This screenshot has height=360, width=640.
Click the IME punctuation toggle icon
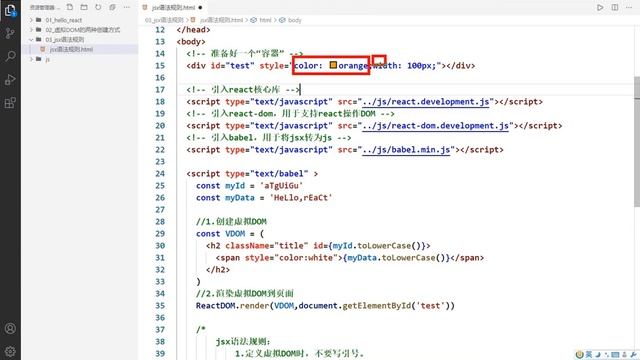coord(606,354)
